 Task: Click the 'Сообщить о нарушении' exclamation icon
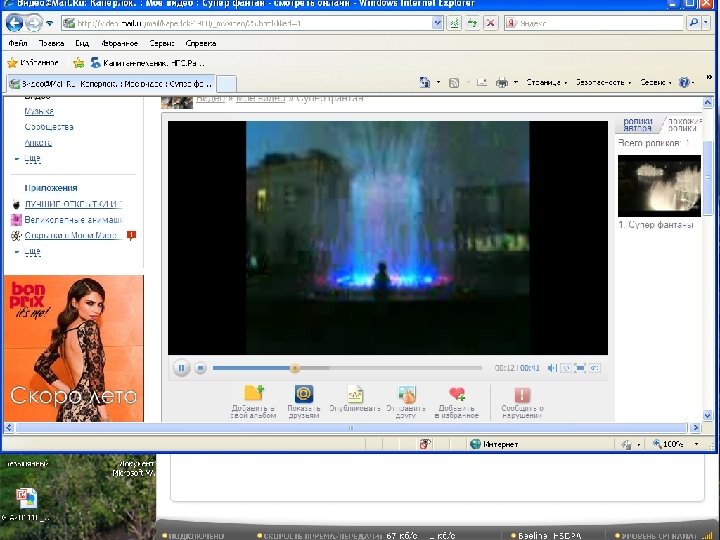coord(522,394)
